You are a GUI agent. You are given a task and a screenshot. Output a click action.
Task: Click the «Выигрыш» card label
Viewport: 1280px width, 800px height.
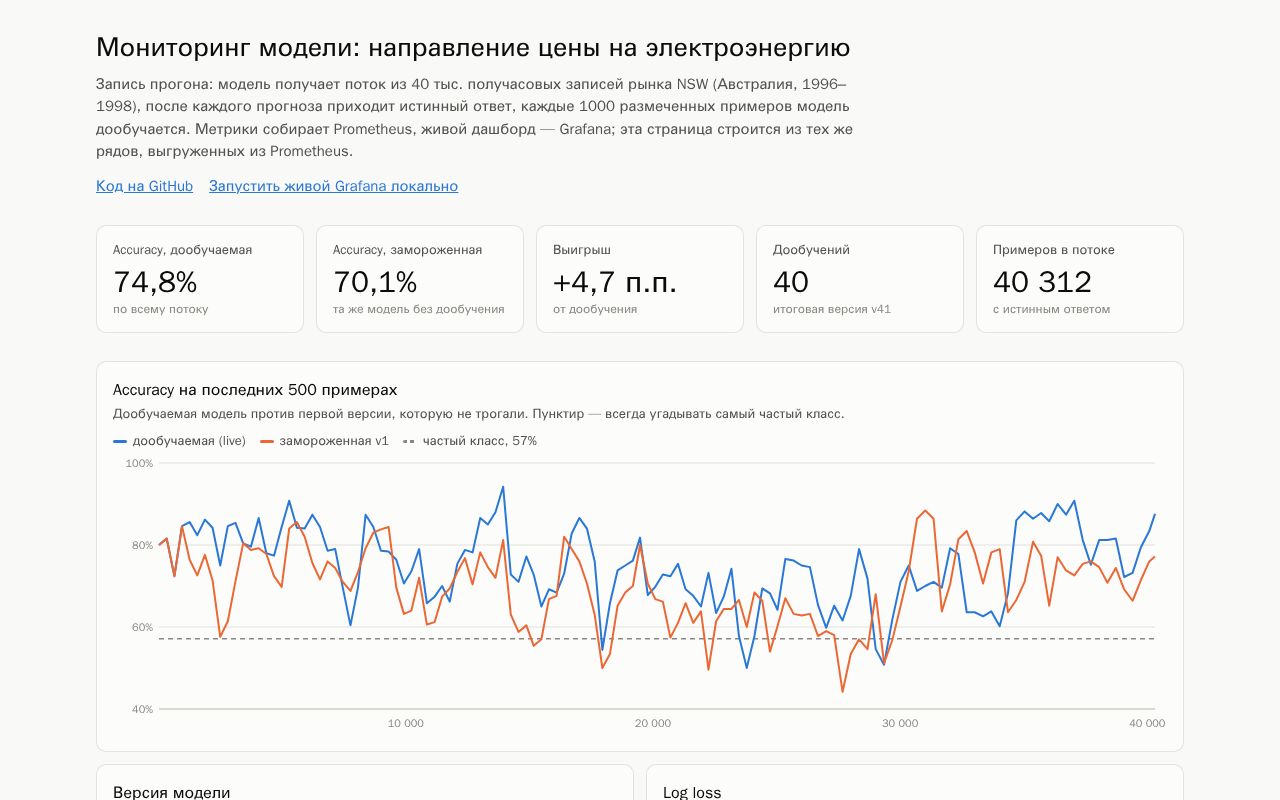tap(582, 250)
